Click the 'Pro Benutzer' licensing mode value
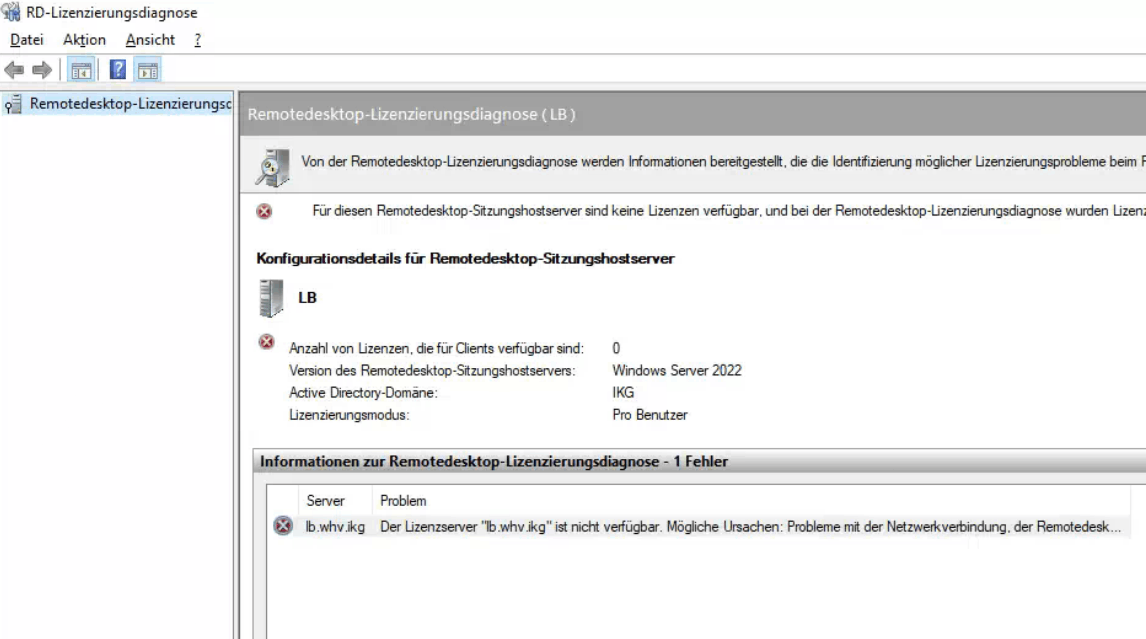The image size is (1146, 639). [650, 415]
